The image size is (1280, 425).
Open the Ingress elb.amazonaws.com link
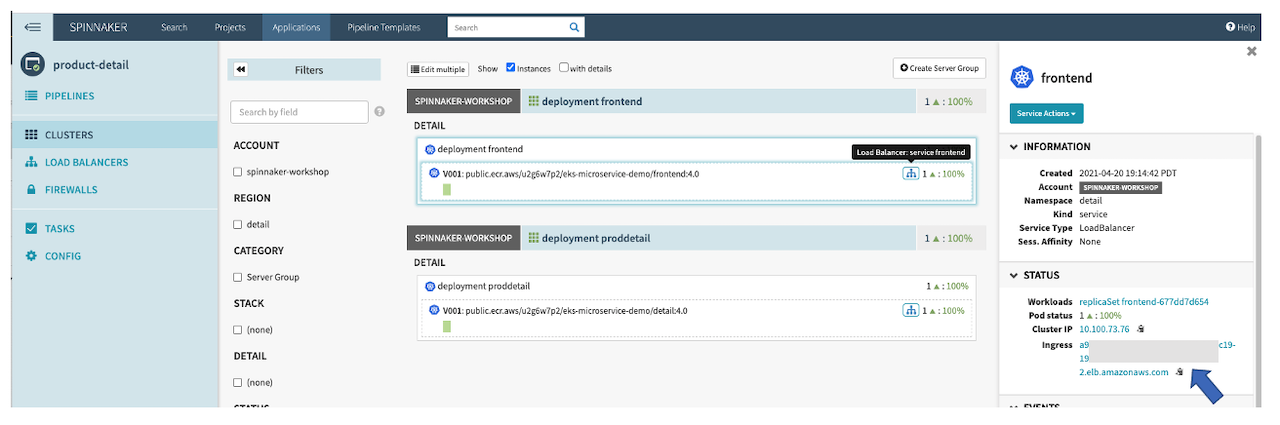coord(1124,372)
